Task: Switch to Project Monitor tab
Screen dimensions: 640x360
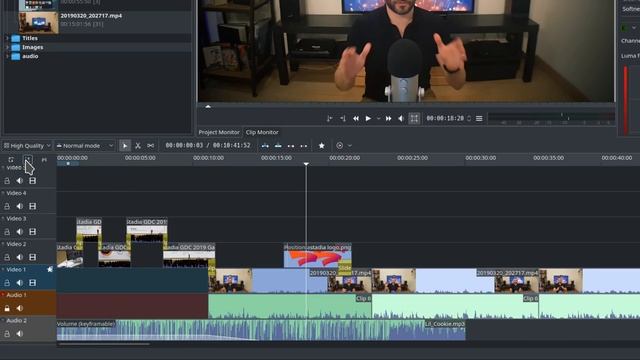Action: [x=219, y=132]
